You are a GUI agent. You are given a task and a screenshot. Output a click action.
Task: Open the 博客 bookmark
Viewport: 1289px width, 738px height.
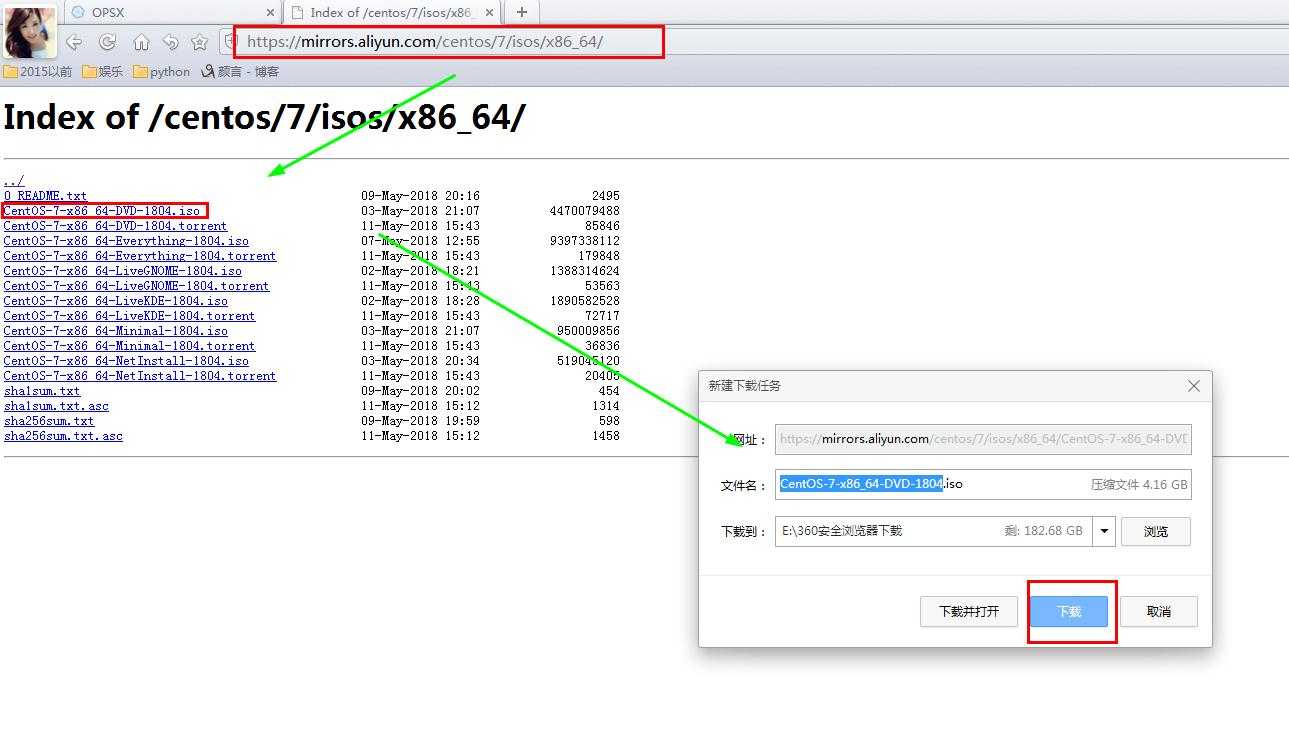point(240,72)
